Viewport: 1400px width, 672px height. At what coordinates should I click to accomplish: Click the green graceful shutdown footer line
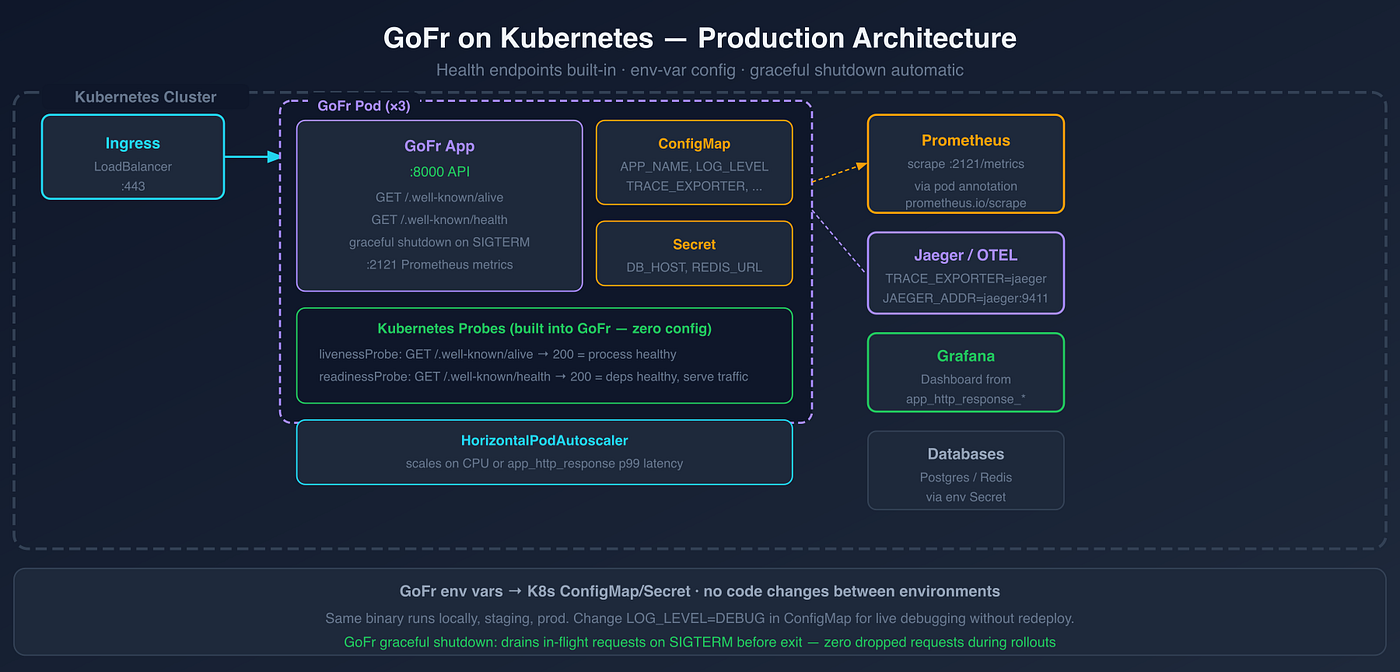700,642
